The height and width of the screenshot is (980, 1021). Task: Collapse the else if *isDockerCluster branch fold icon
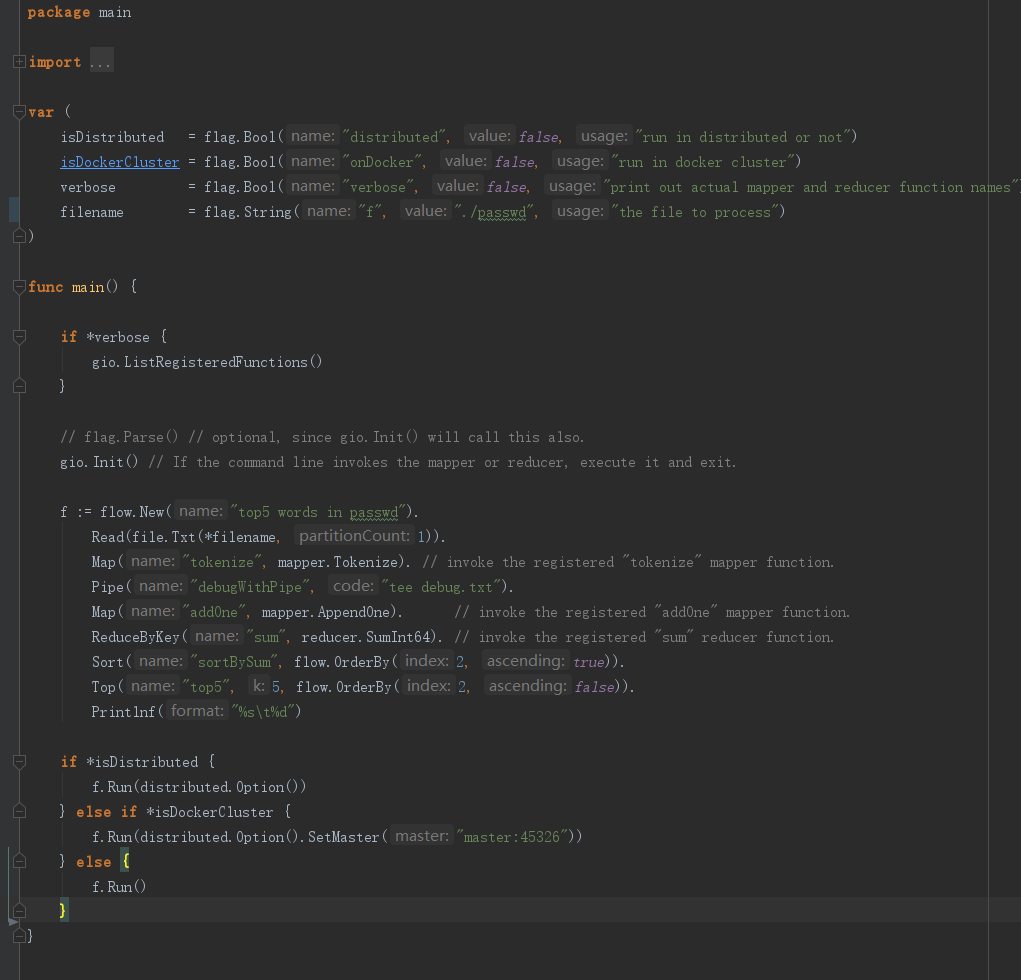point(20,811)
